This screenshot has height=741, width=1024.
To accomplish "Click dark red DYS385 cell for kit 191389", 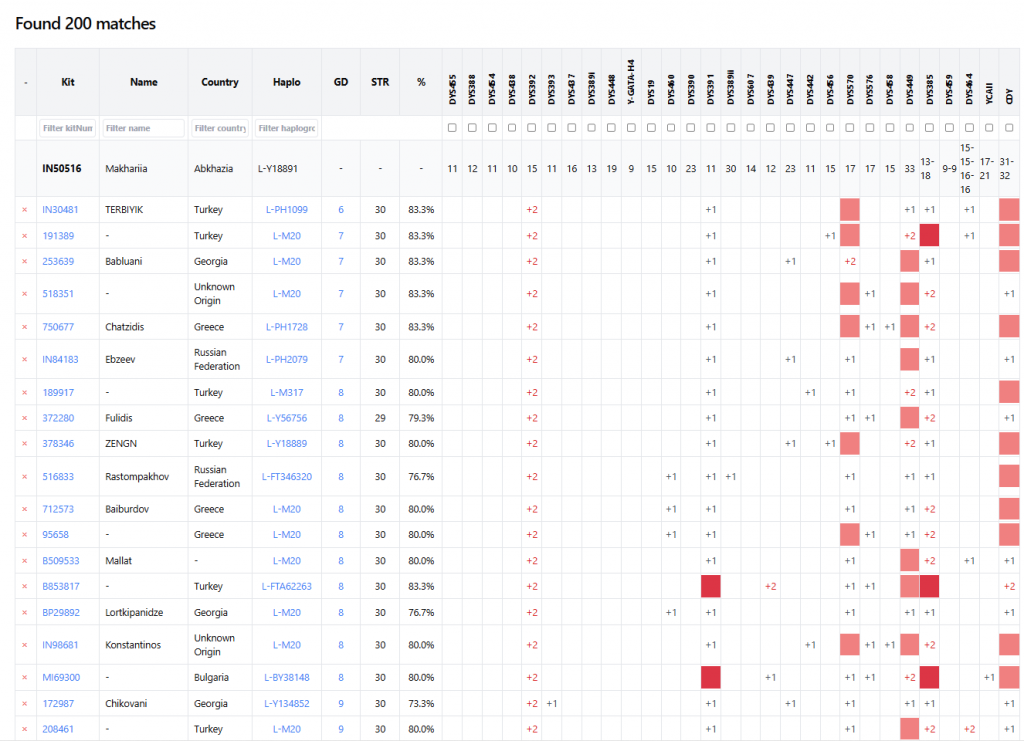I will pos(929,236).
